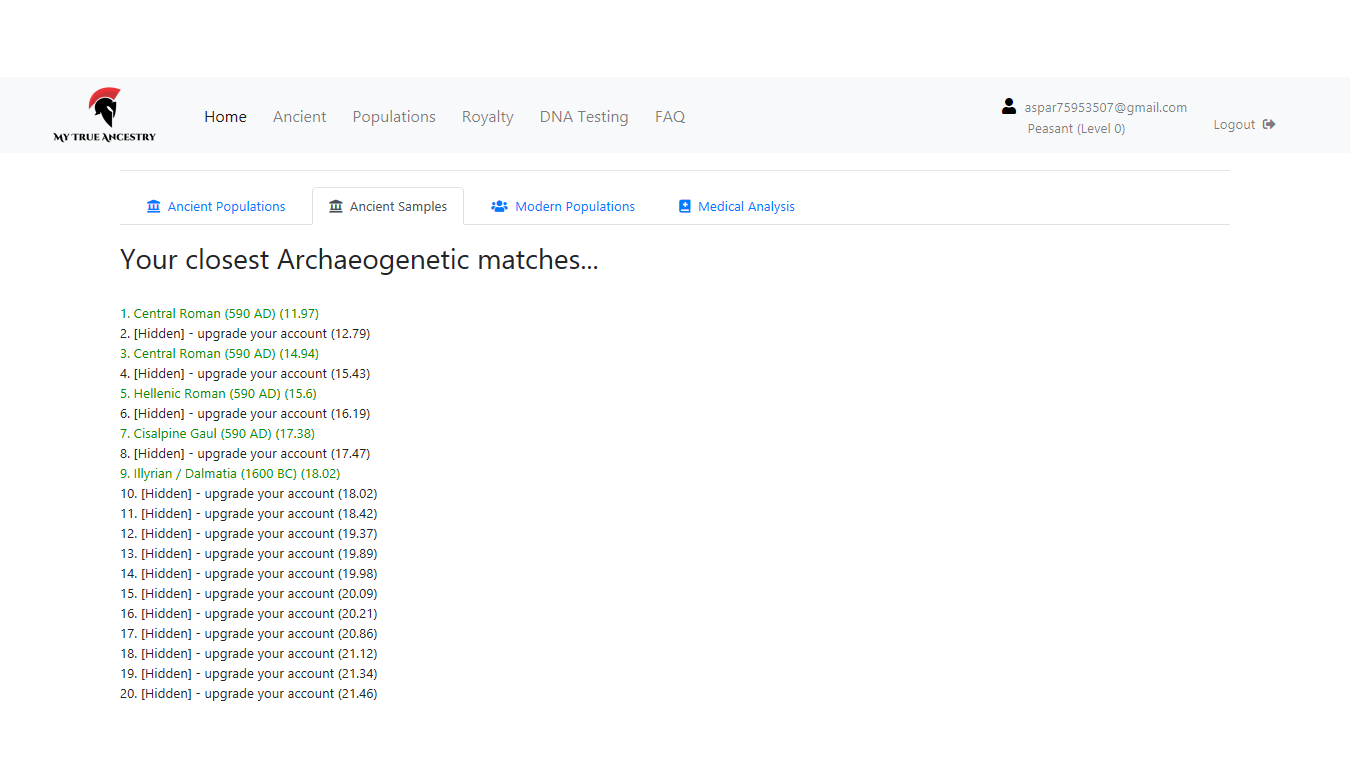Image resolution: width=1366 pixels, height=768 pixels.
Task: Click hidden match 14 with score (19.98)
Action: [x=249, y=573]
